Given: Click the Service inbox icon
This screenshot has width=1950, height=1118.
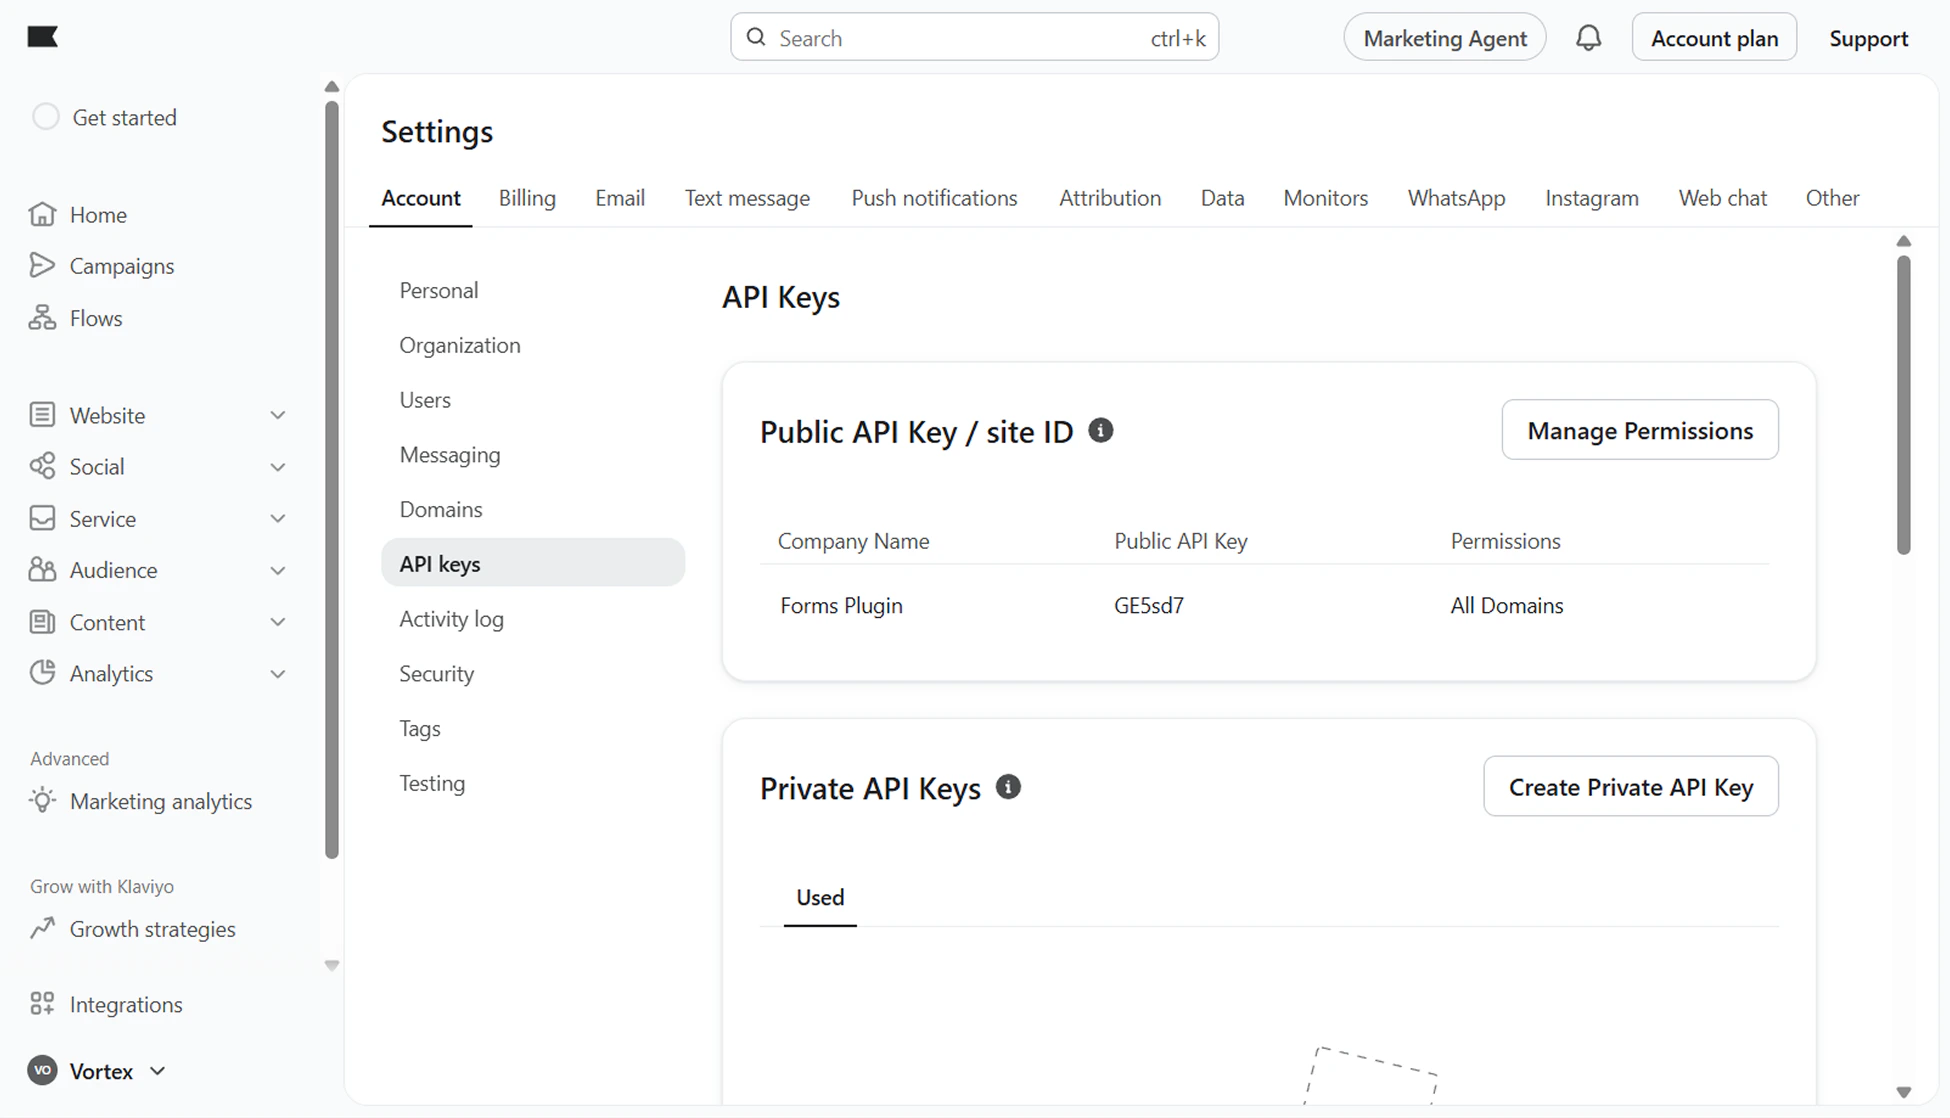Looking at the screenshot, I should click(42, 518).
